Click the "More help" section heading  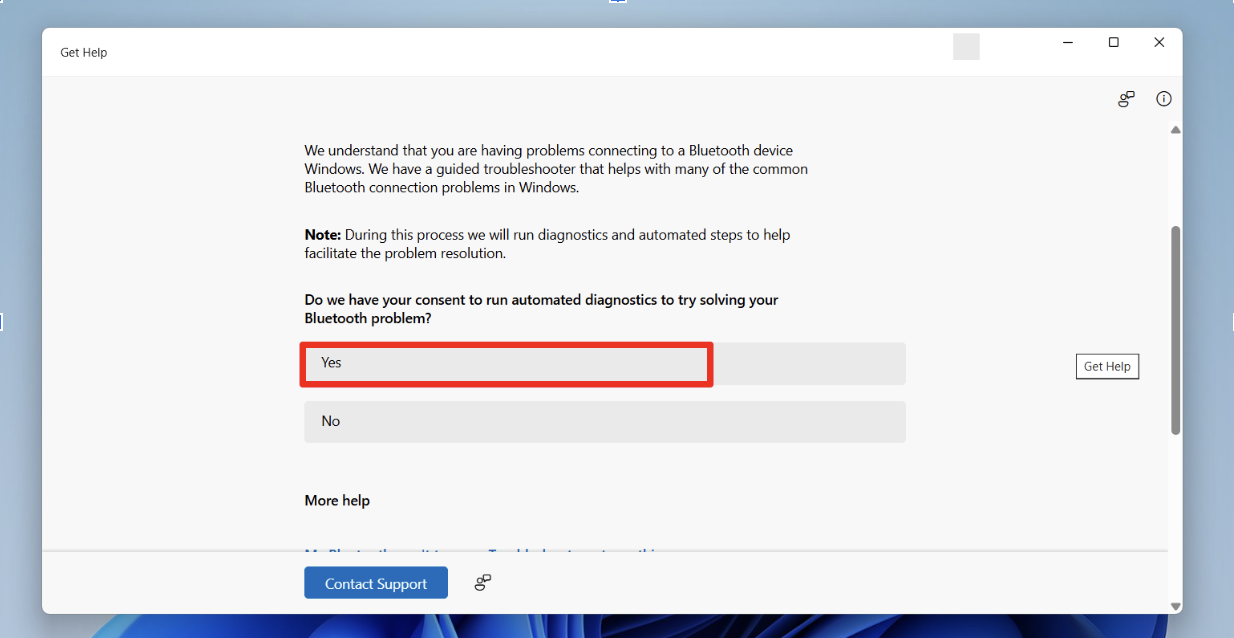337,500
